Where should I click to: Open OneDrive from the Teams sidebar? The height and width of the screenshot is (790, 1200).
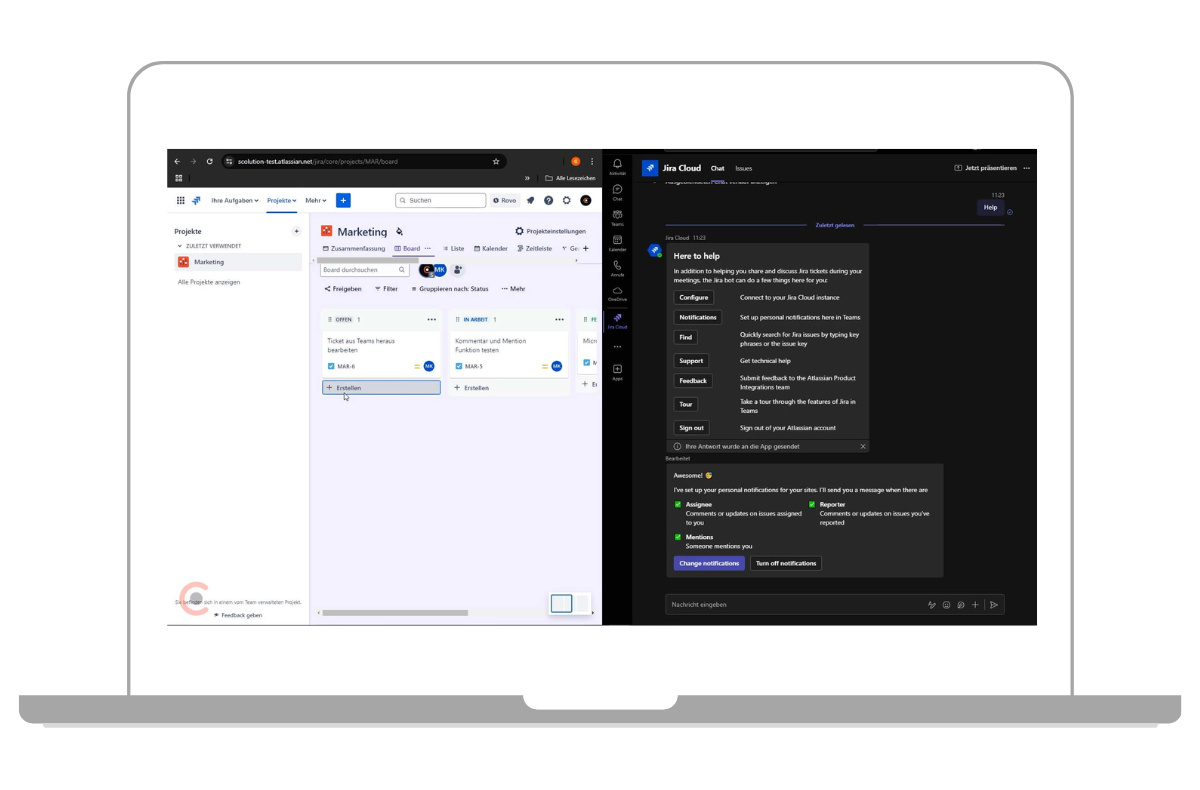tap(617, 292)
